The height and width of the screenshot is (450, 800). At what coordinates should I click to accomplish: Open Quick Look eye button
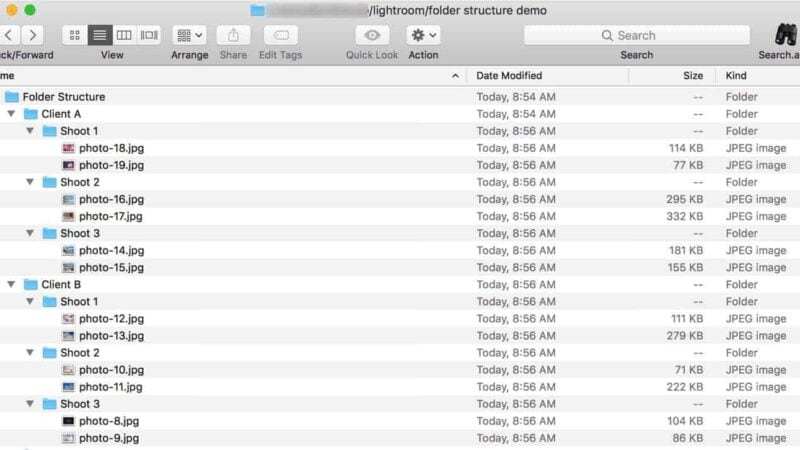click(372, 35)
